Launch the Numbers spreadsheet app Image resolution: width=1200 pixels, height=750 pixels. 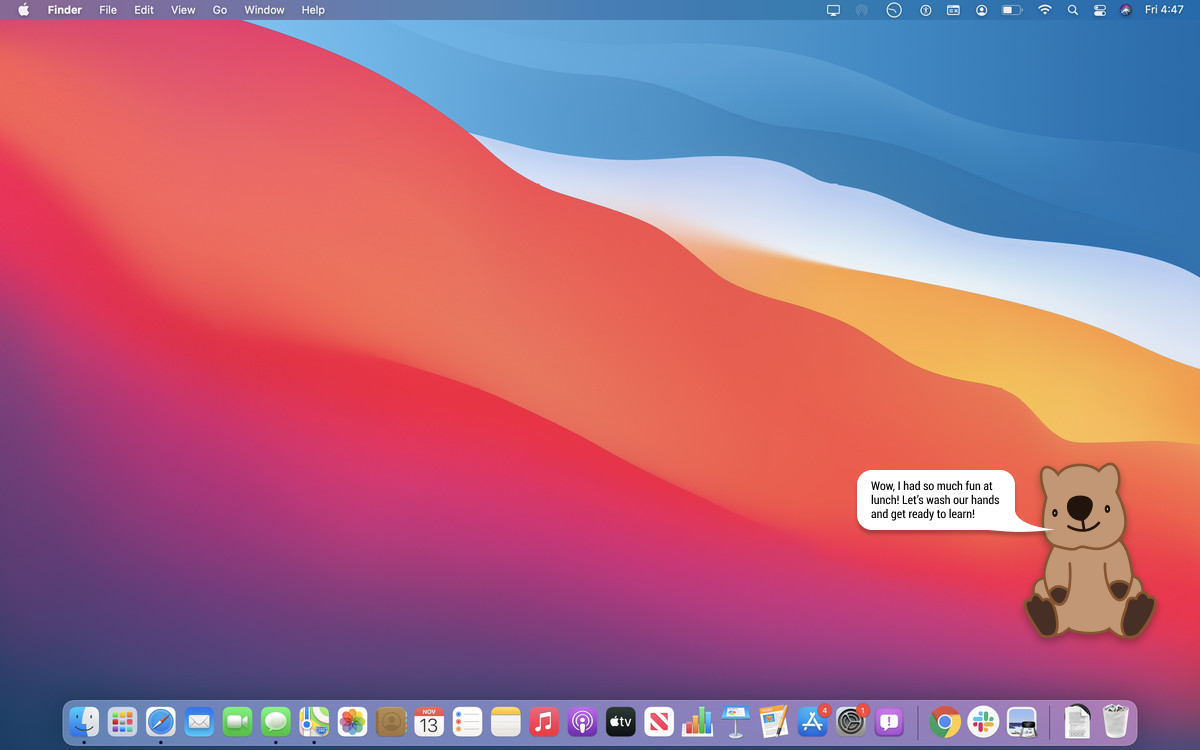click(697, 721)
